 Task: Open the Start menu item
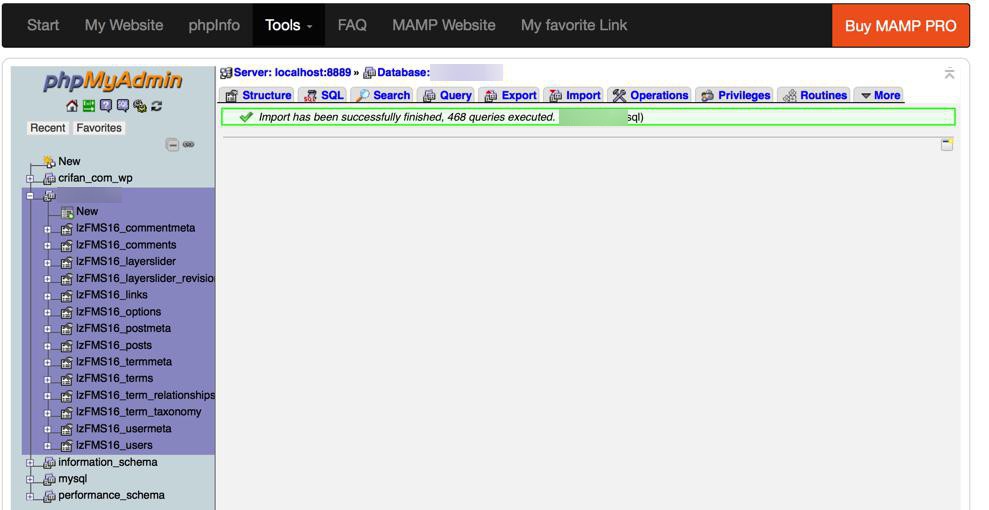click(x=43, y=25)
